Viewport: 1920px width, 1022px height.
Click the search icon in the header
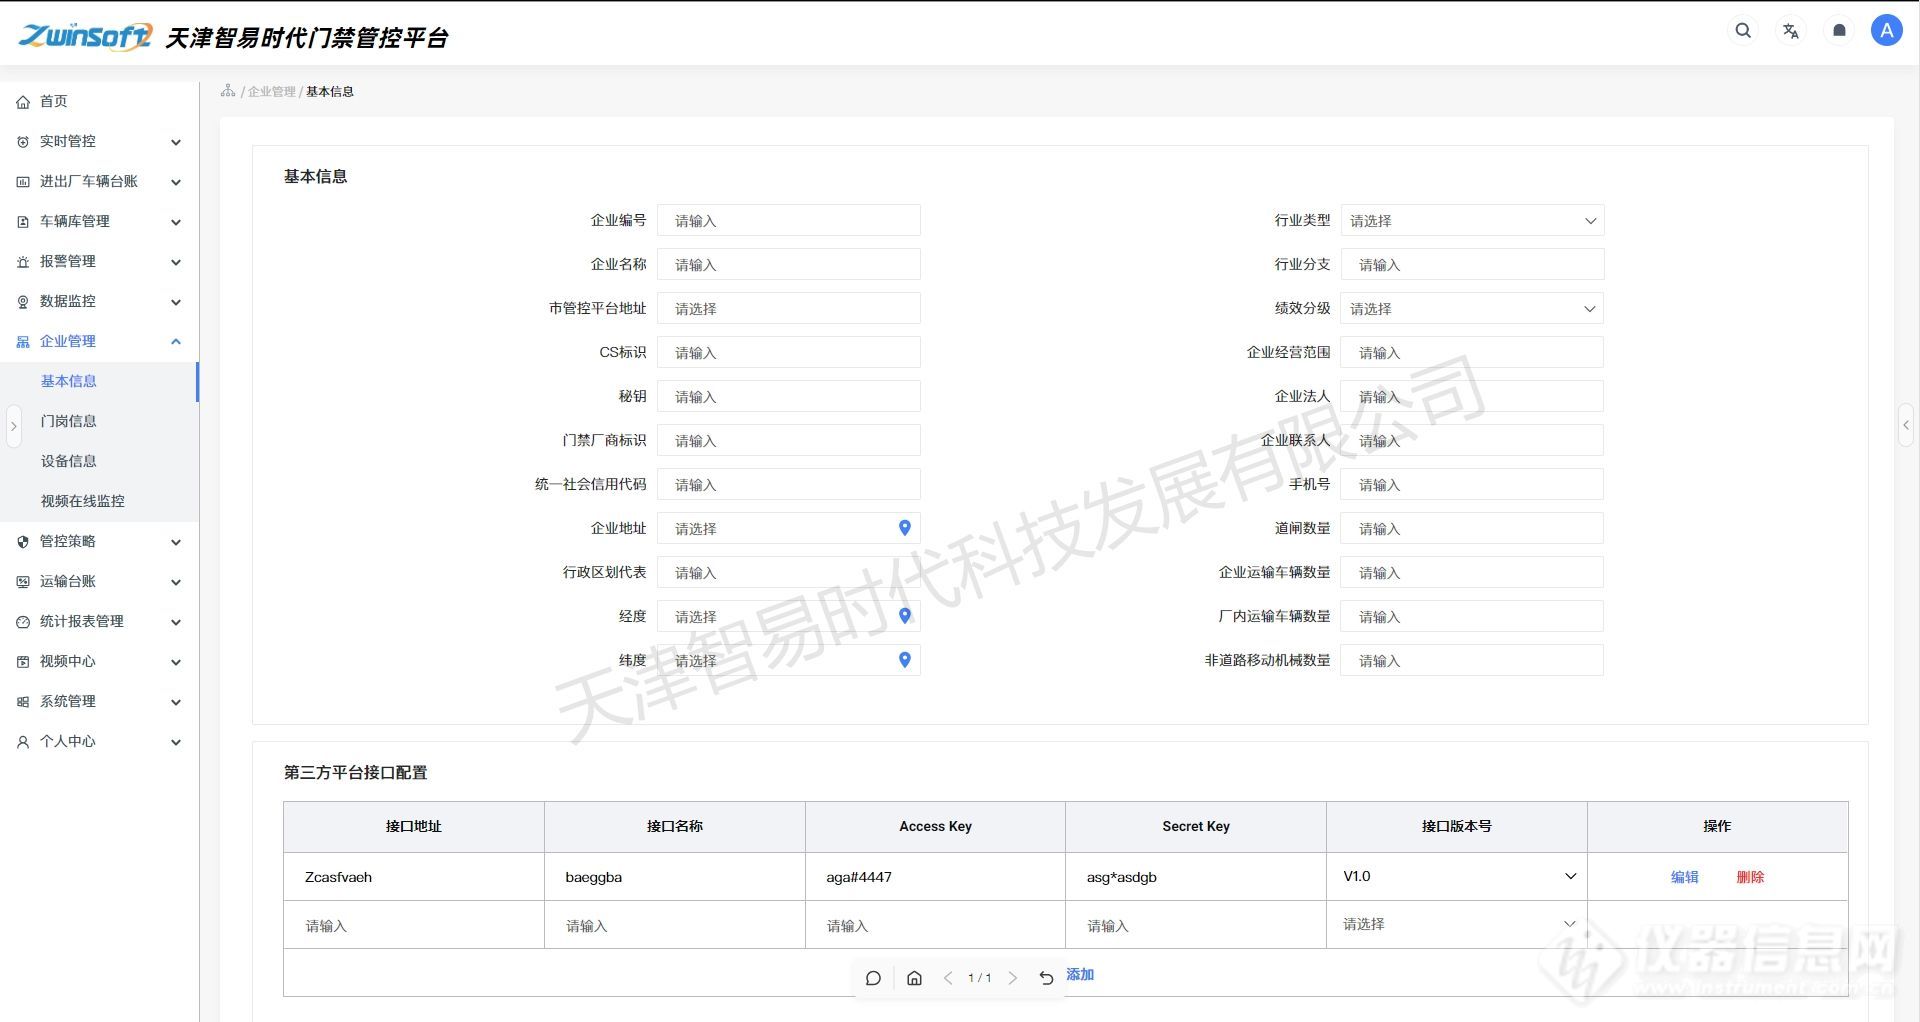pyautogui.click(x=1743, y=31)
